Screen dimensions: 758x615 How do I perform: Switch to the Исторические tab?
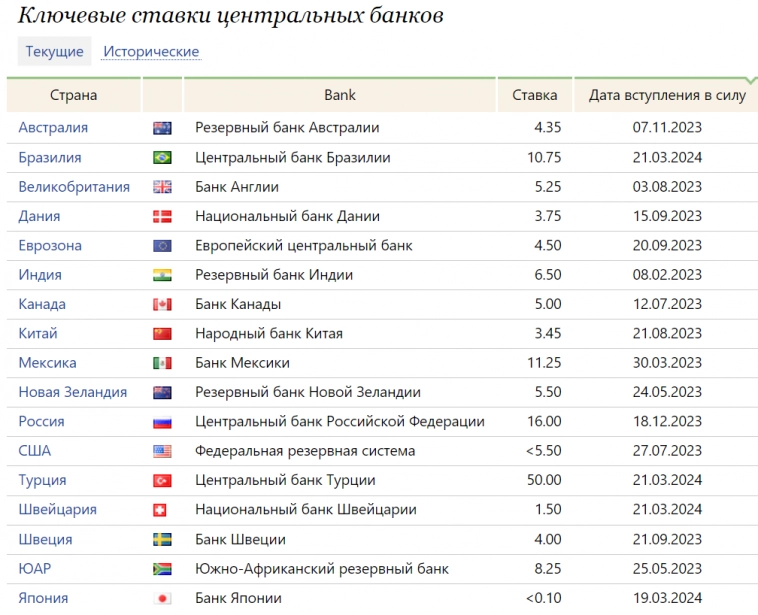pyautogui.click(x=151, y=52)
